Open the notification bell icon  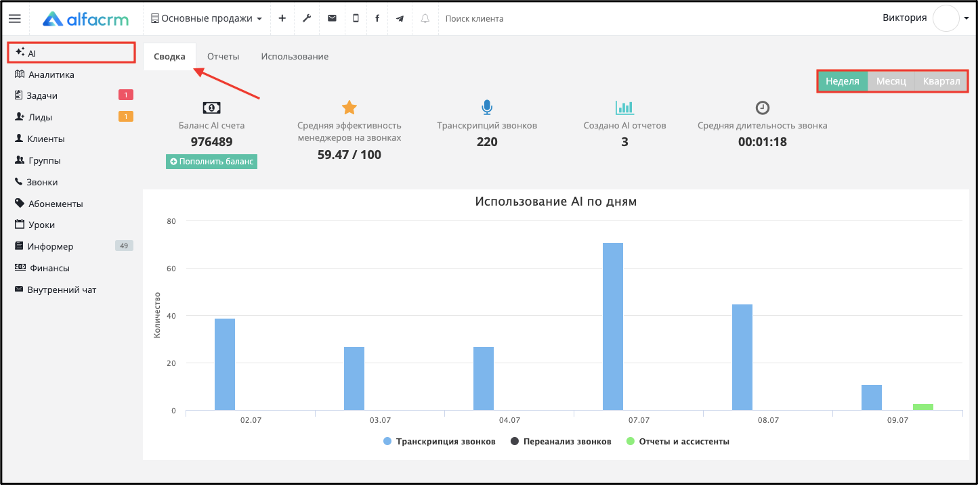point(425,19)
